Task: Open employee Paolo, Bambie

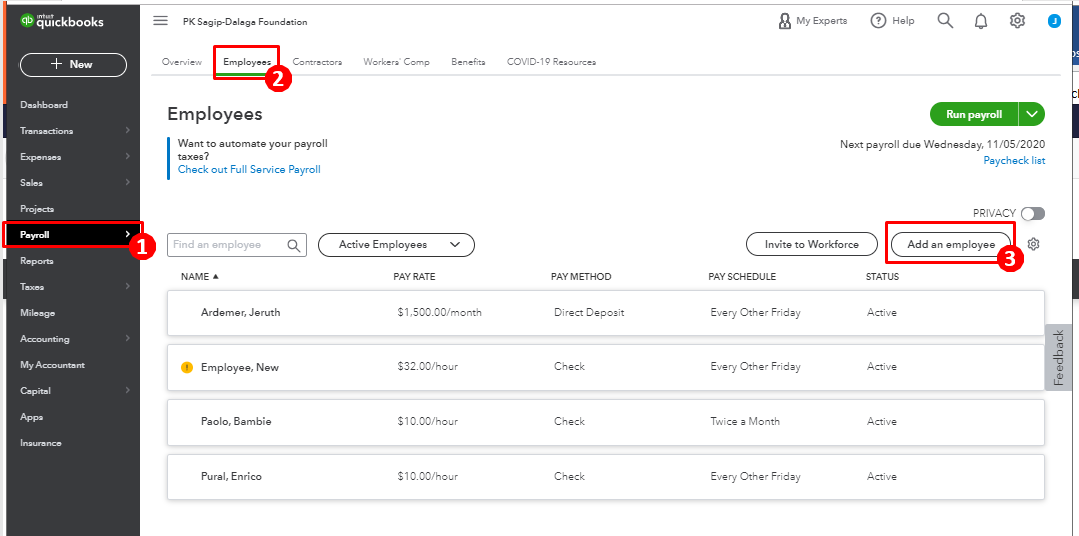Action: tap(236, 421)
